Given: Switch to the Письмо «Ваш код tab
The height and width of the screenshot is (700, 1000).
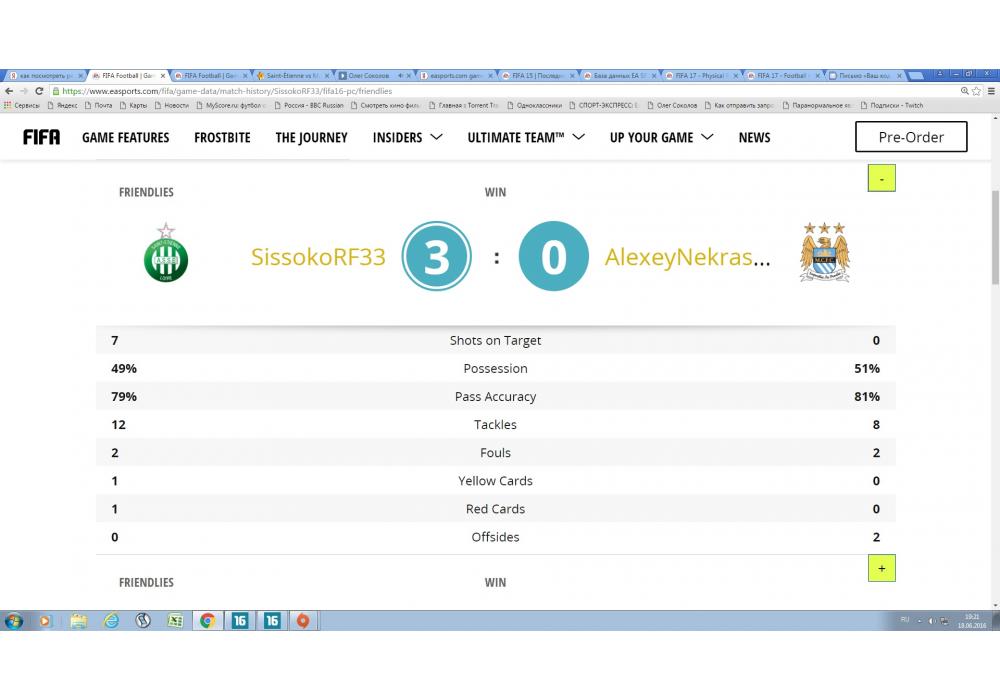Looking at the screenshot, I should point(864,75).
